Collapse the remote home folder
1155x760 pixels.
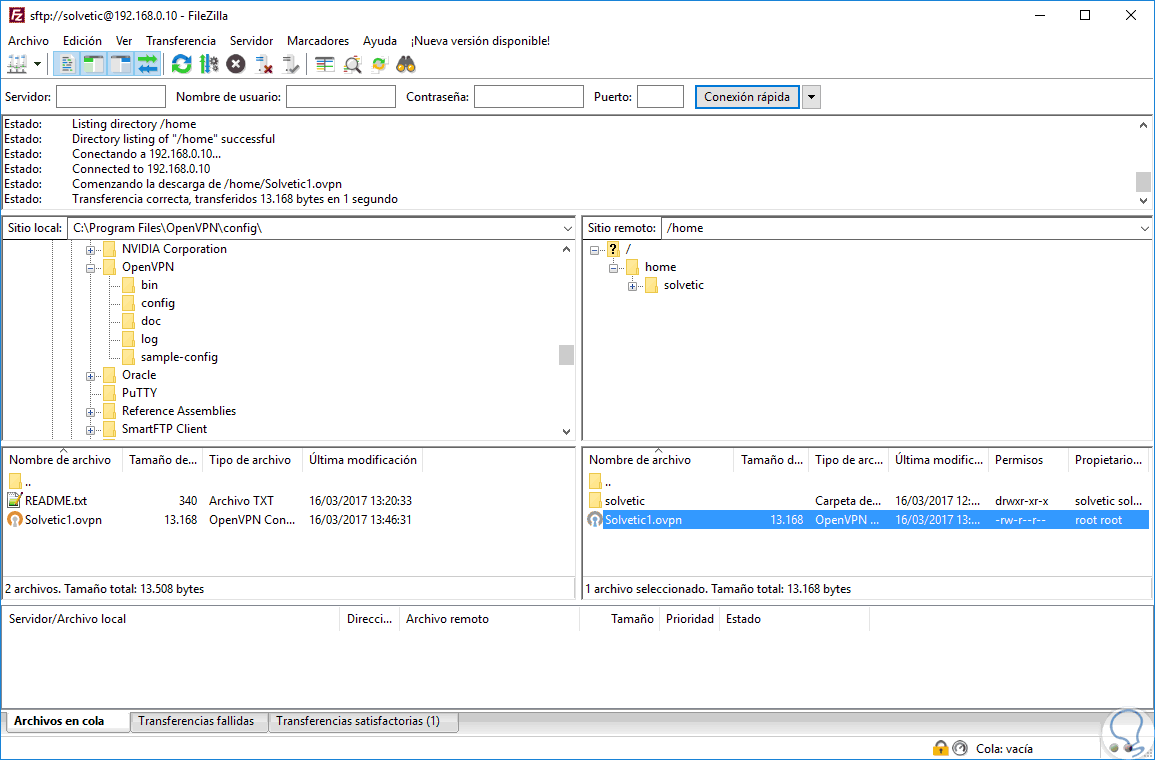tap(614, 268)
